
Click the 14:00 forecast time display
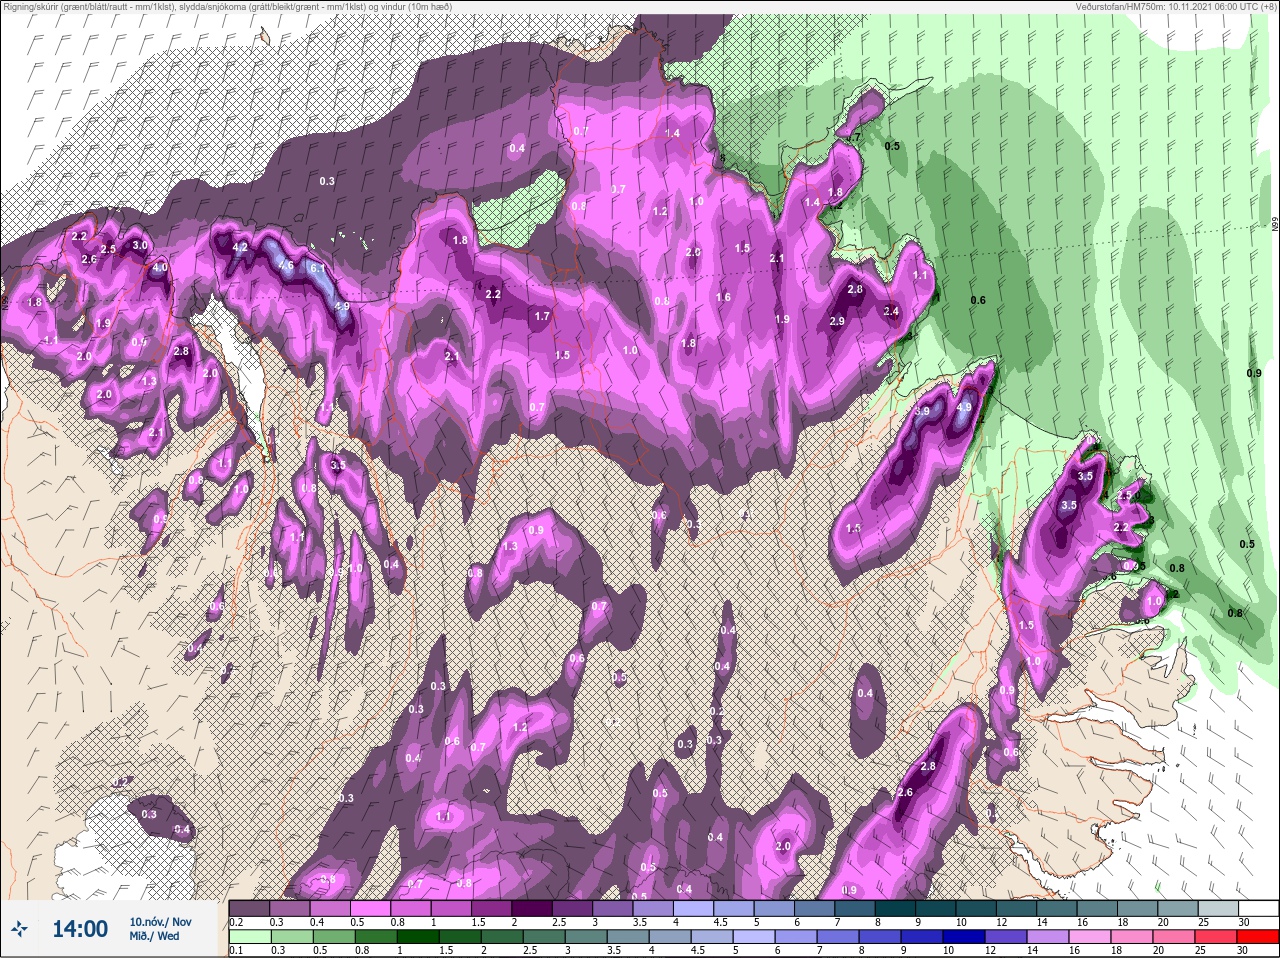coord(80,929)
